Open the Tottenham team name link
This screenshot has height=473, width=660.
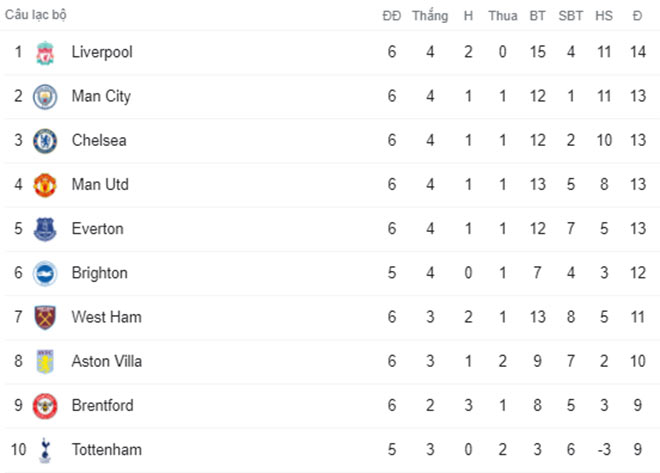click(105, 450)
